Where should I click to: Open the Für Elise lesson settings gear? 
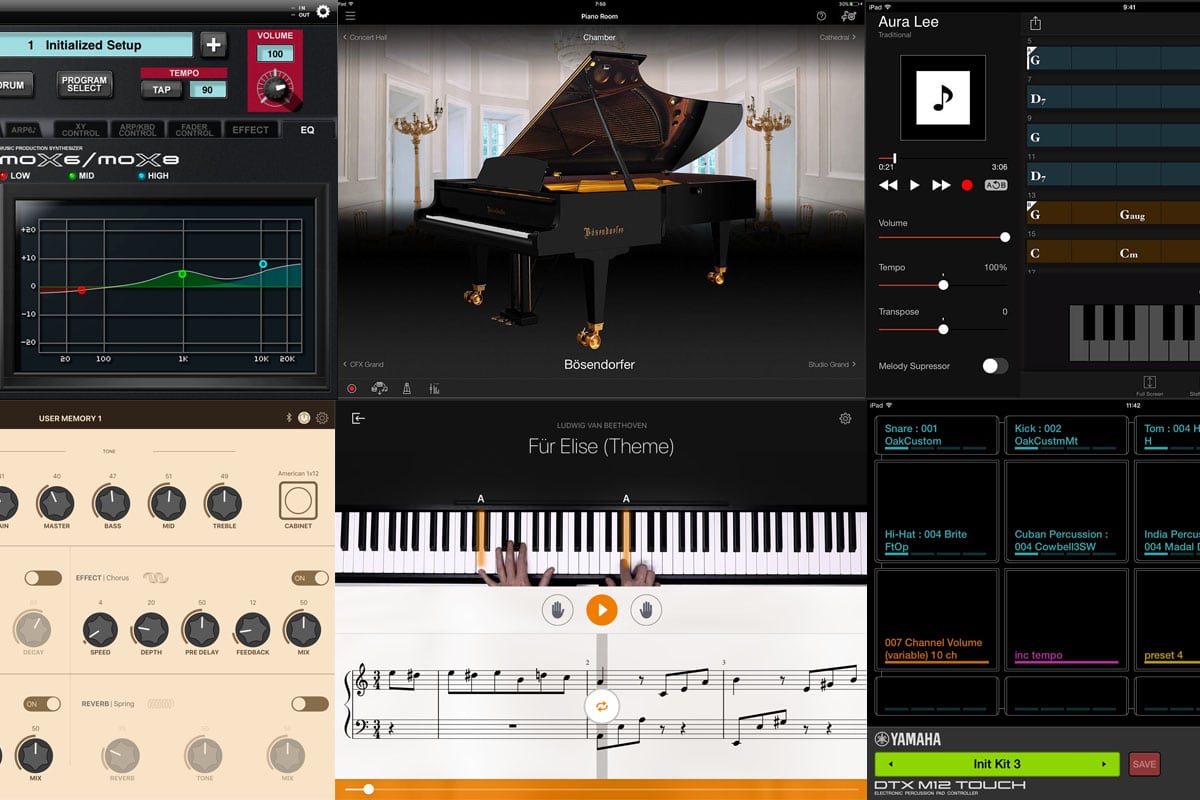pyautogui.click(x=845, y=418)
